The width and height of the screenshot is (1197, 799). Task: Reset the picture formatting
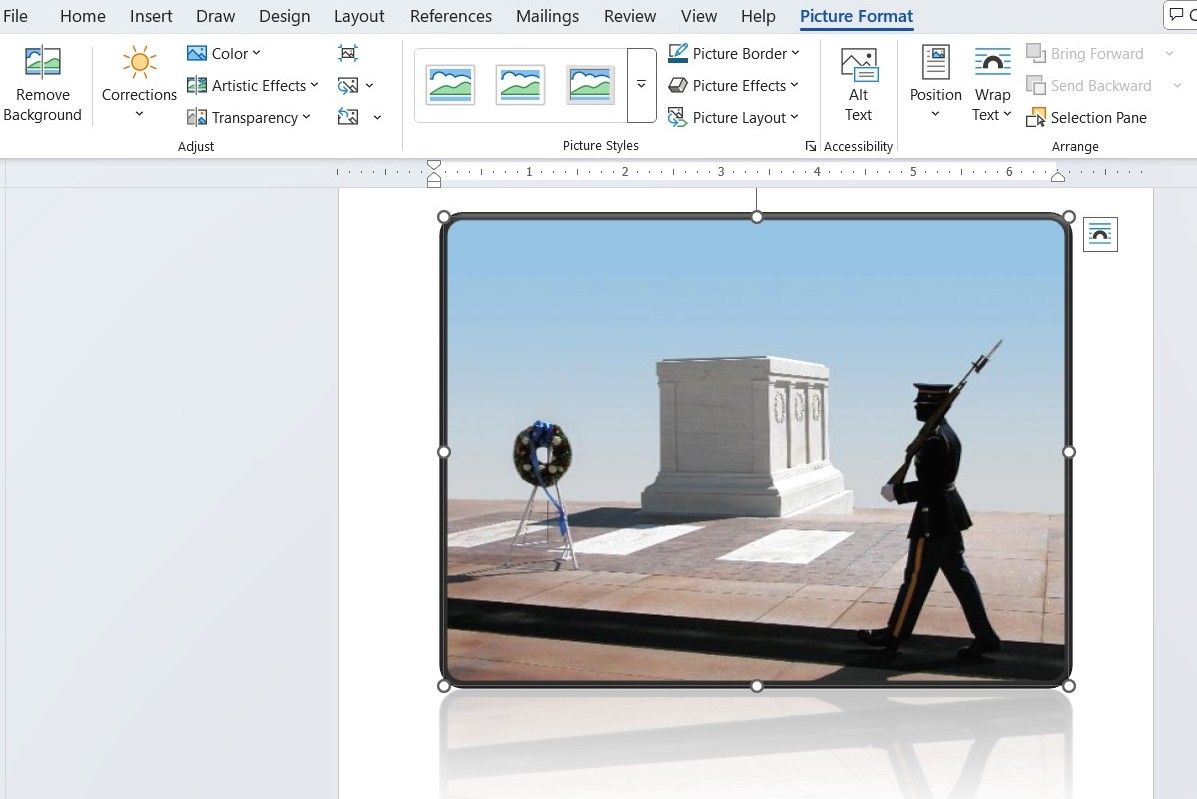356,117
